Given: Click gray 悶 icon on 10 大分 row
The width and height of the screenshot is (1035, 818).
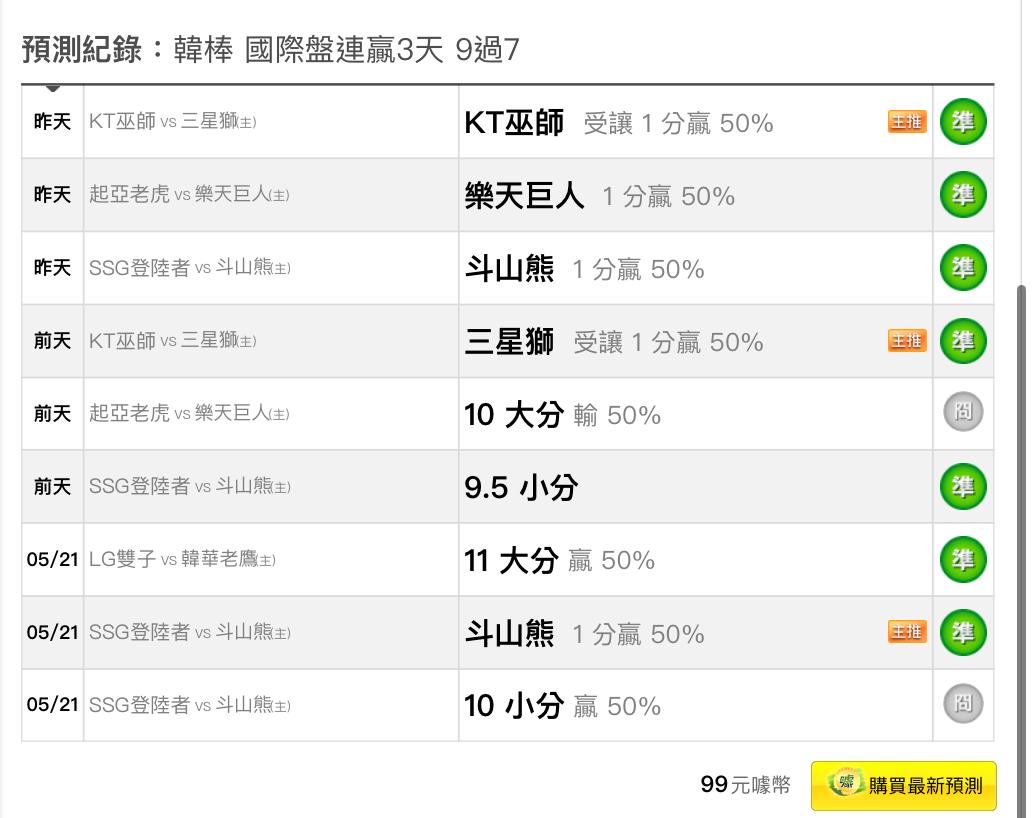Looking at the screenshot, I should [963, 412].
